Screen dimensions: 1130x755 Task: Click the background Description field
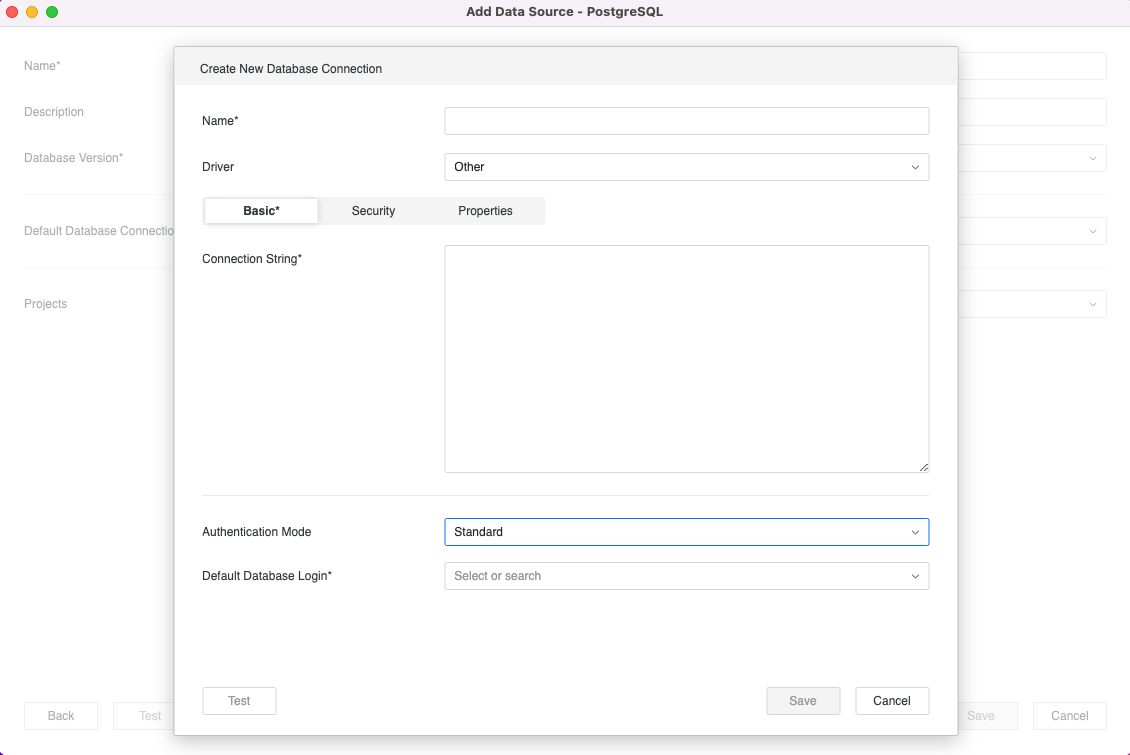click(1032, 112)
